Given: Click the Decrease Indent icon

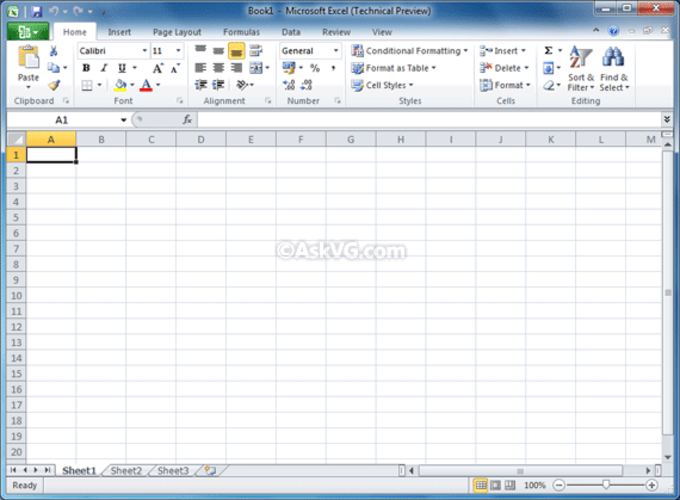Looking at the screenshot, I should point(200,85).
